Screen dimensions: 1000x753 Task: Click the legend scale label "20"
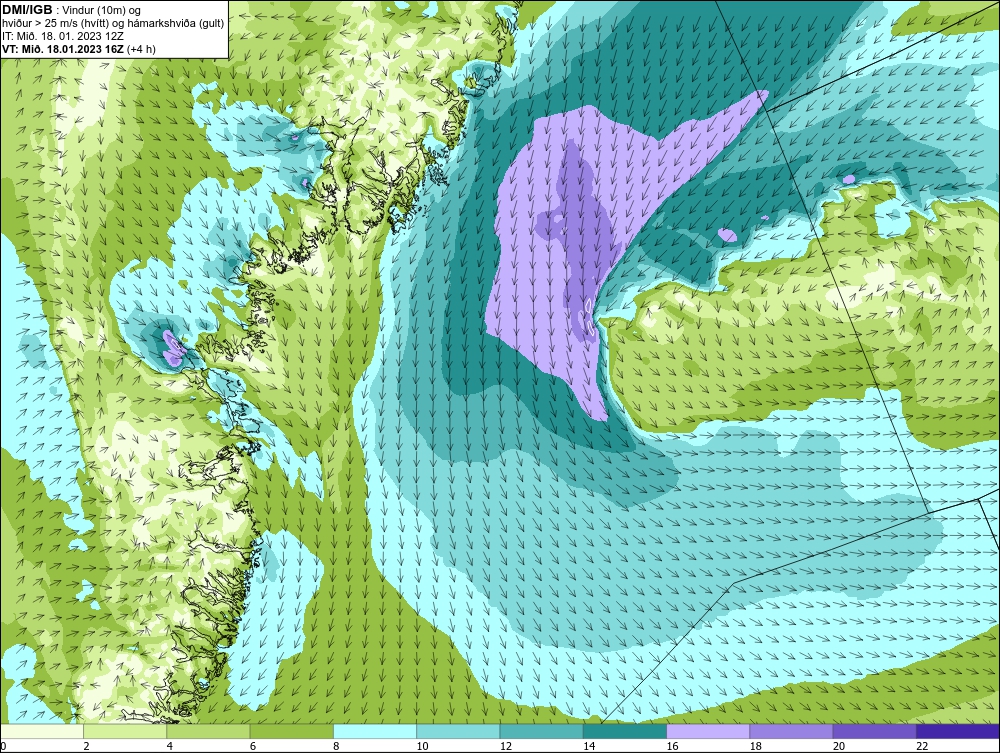[x=838, y=746]
